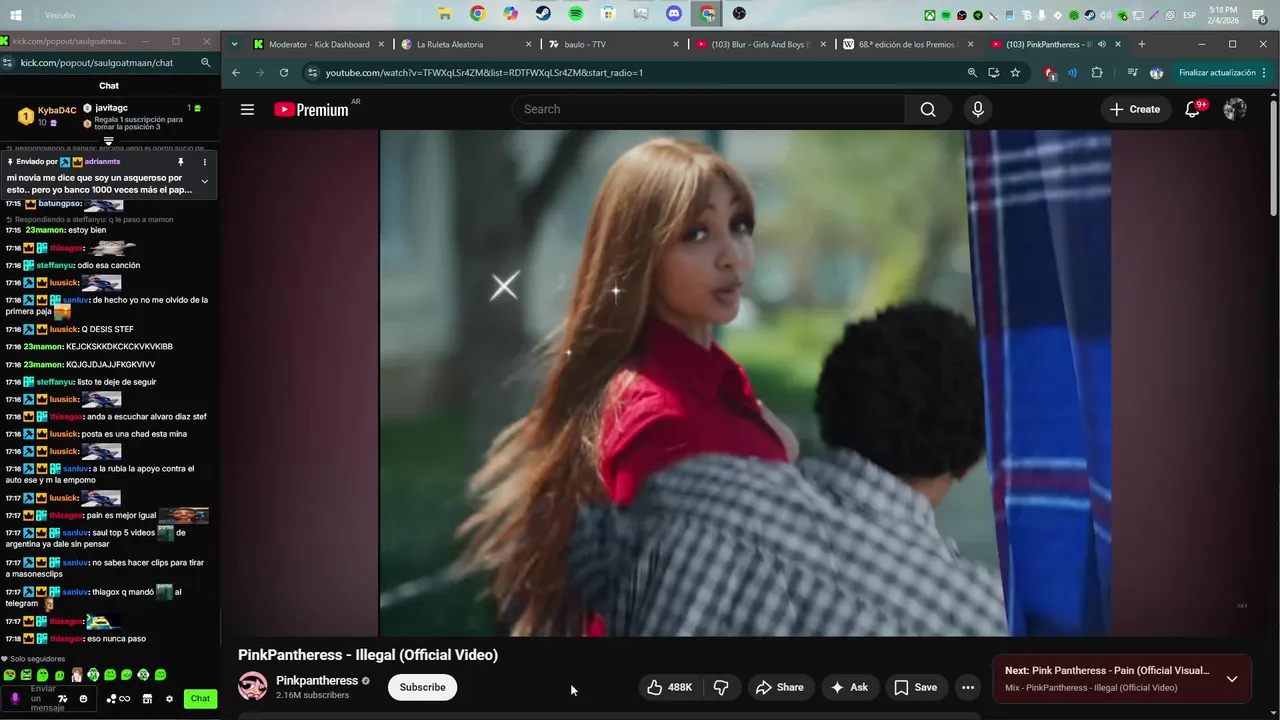Expand the Next: Pain playlist panel

coord(1232,679)
